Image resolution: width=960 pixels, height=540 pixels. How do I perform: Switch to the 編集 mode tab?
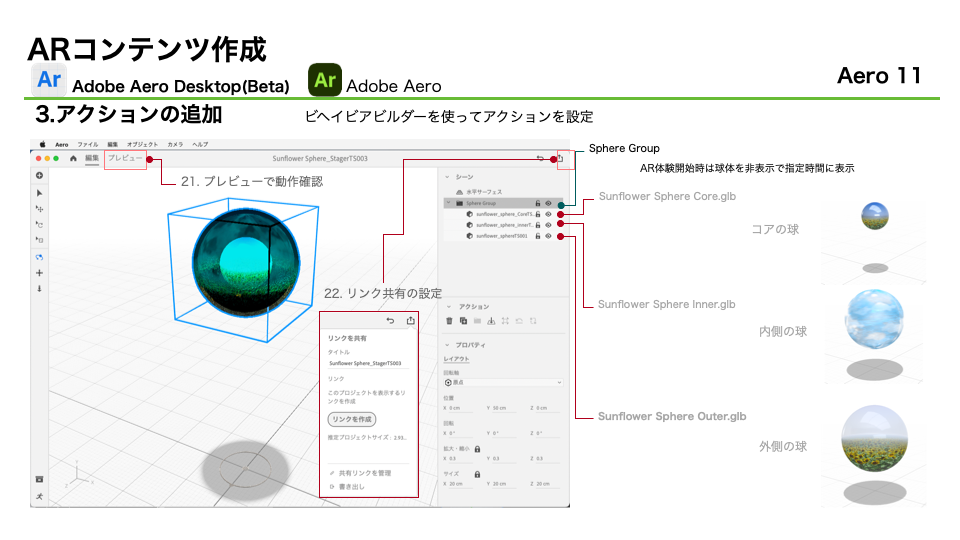(92, 158)
